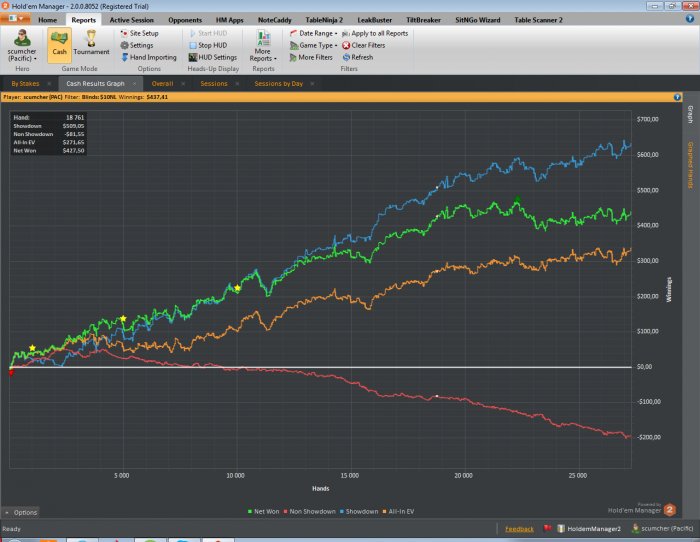The height and width of the screenshot is (542, 700).
Task: Open the LeakBuster tab
Action: (x=375, y=20)
